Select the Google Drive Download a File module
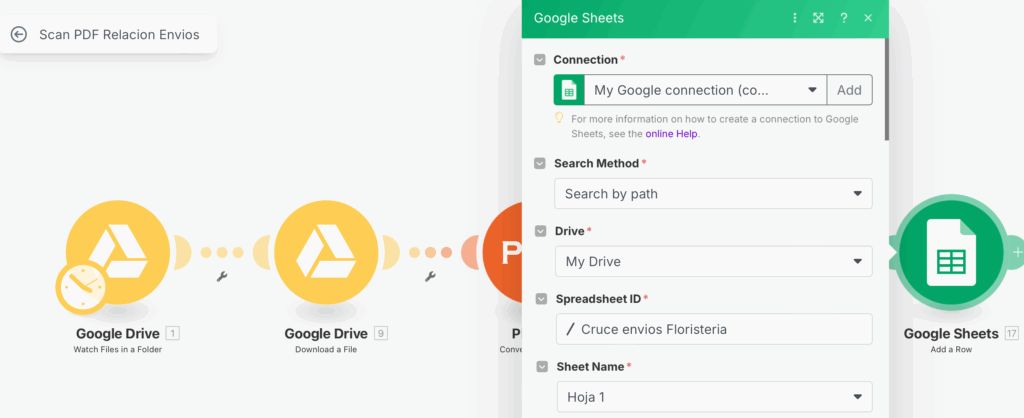 tap(326, 252)
